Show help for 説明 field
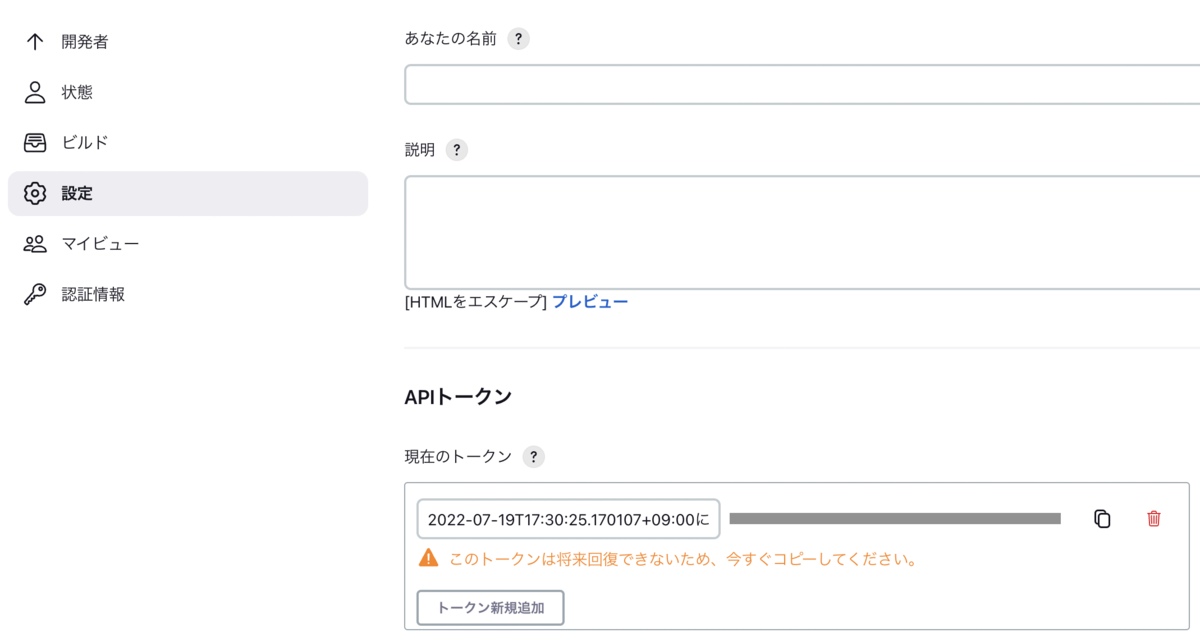Screen dimensions: 1200x642 click(x=456, y=150)
